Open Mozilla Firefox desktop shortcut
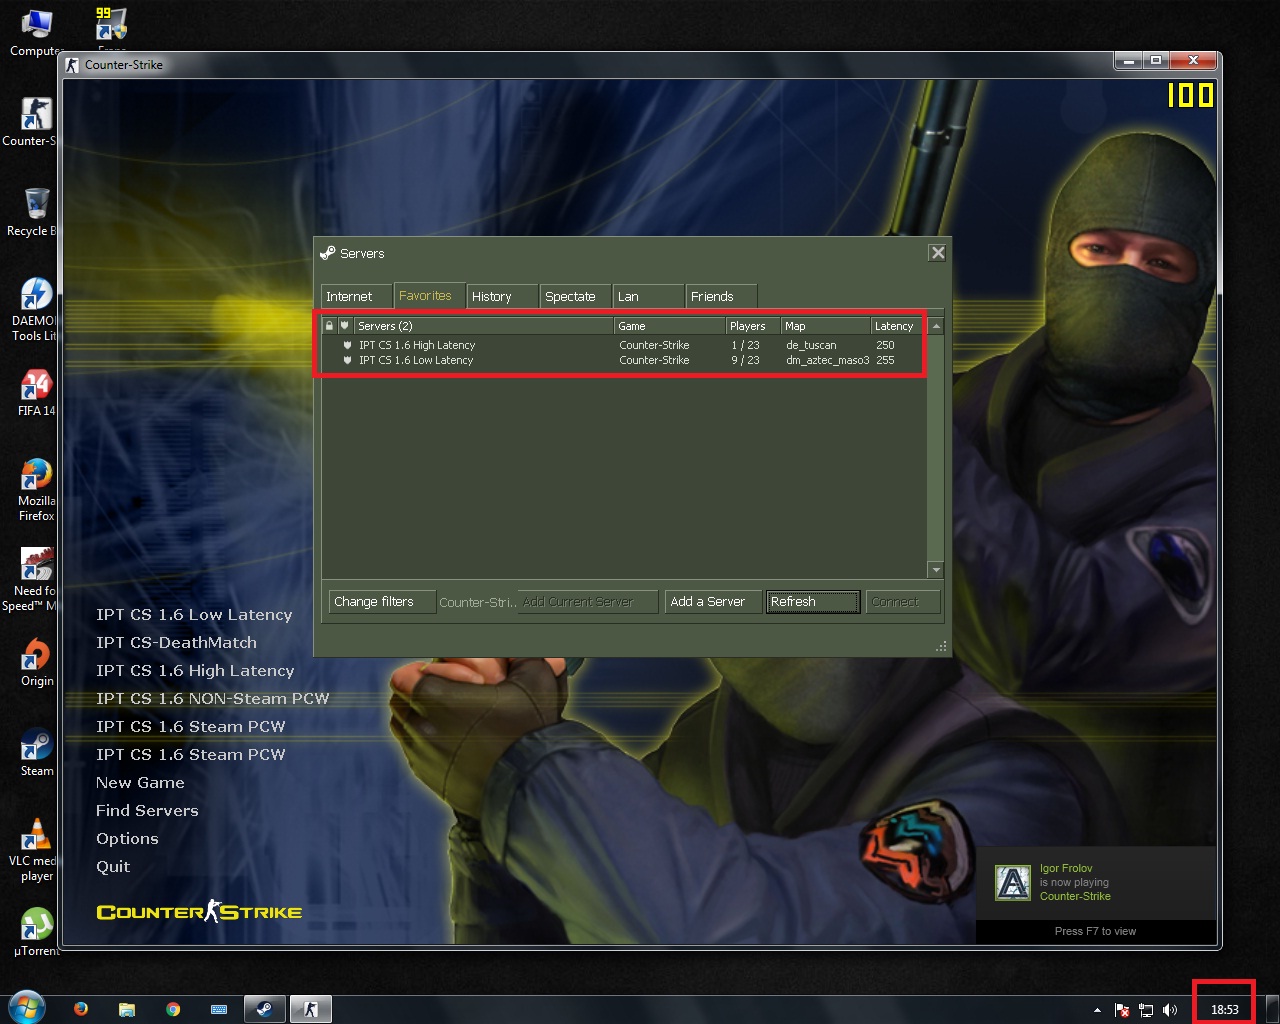 [x=36, y=490]
